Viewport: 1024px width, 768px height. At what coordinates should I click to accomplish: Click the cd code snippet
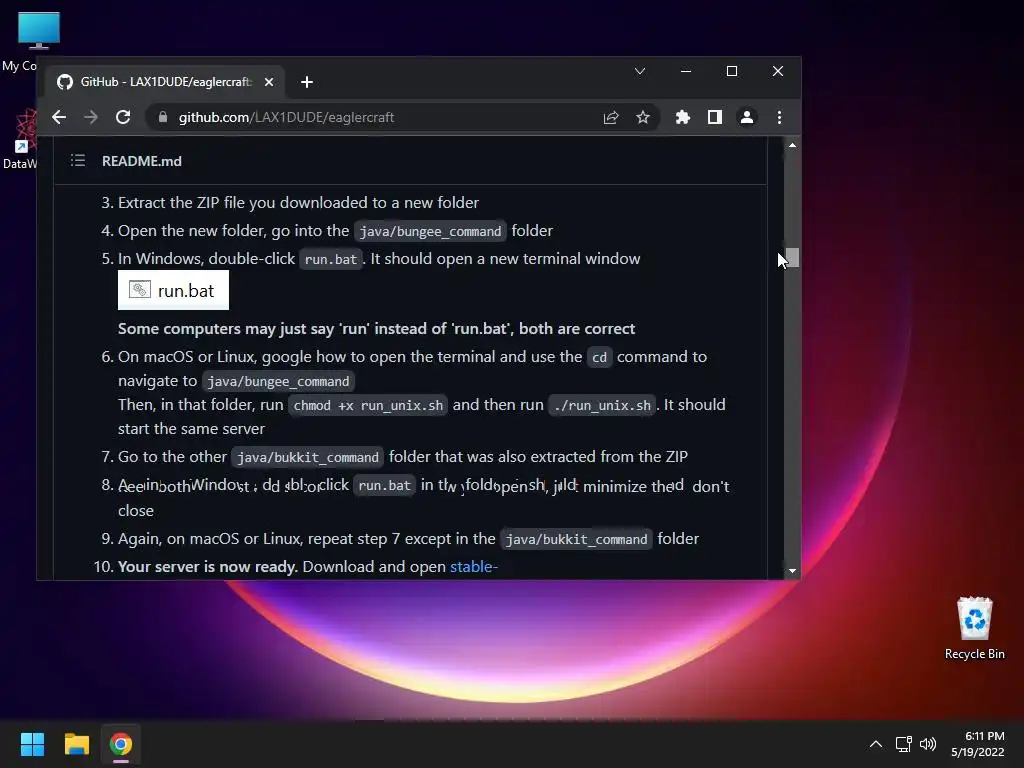tap(600, 357)
